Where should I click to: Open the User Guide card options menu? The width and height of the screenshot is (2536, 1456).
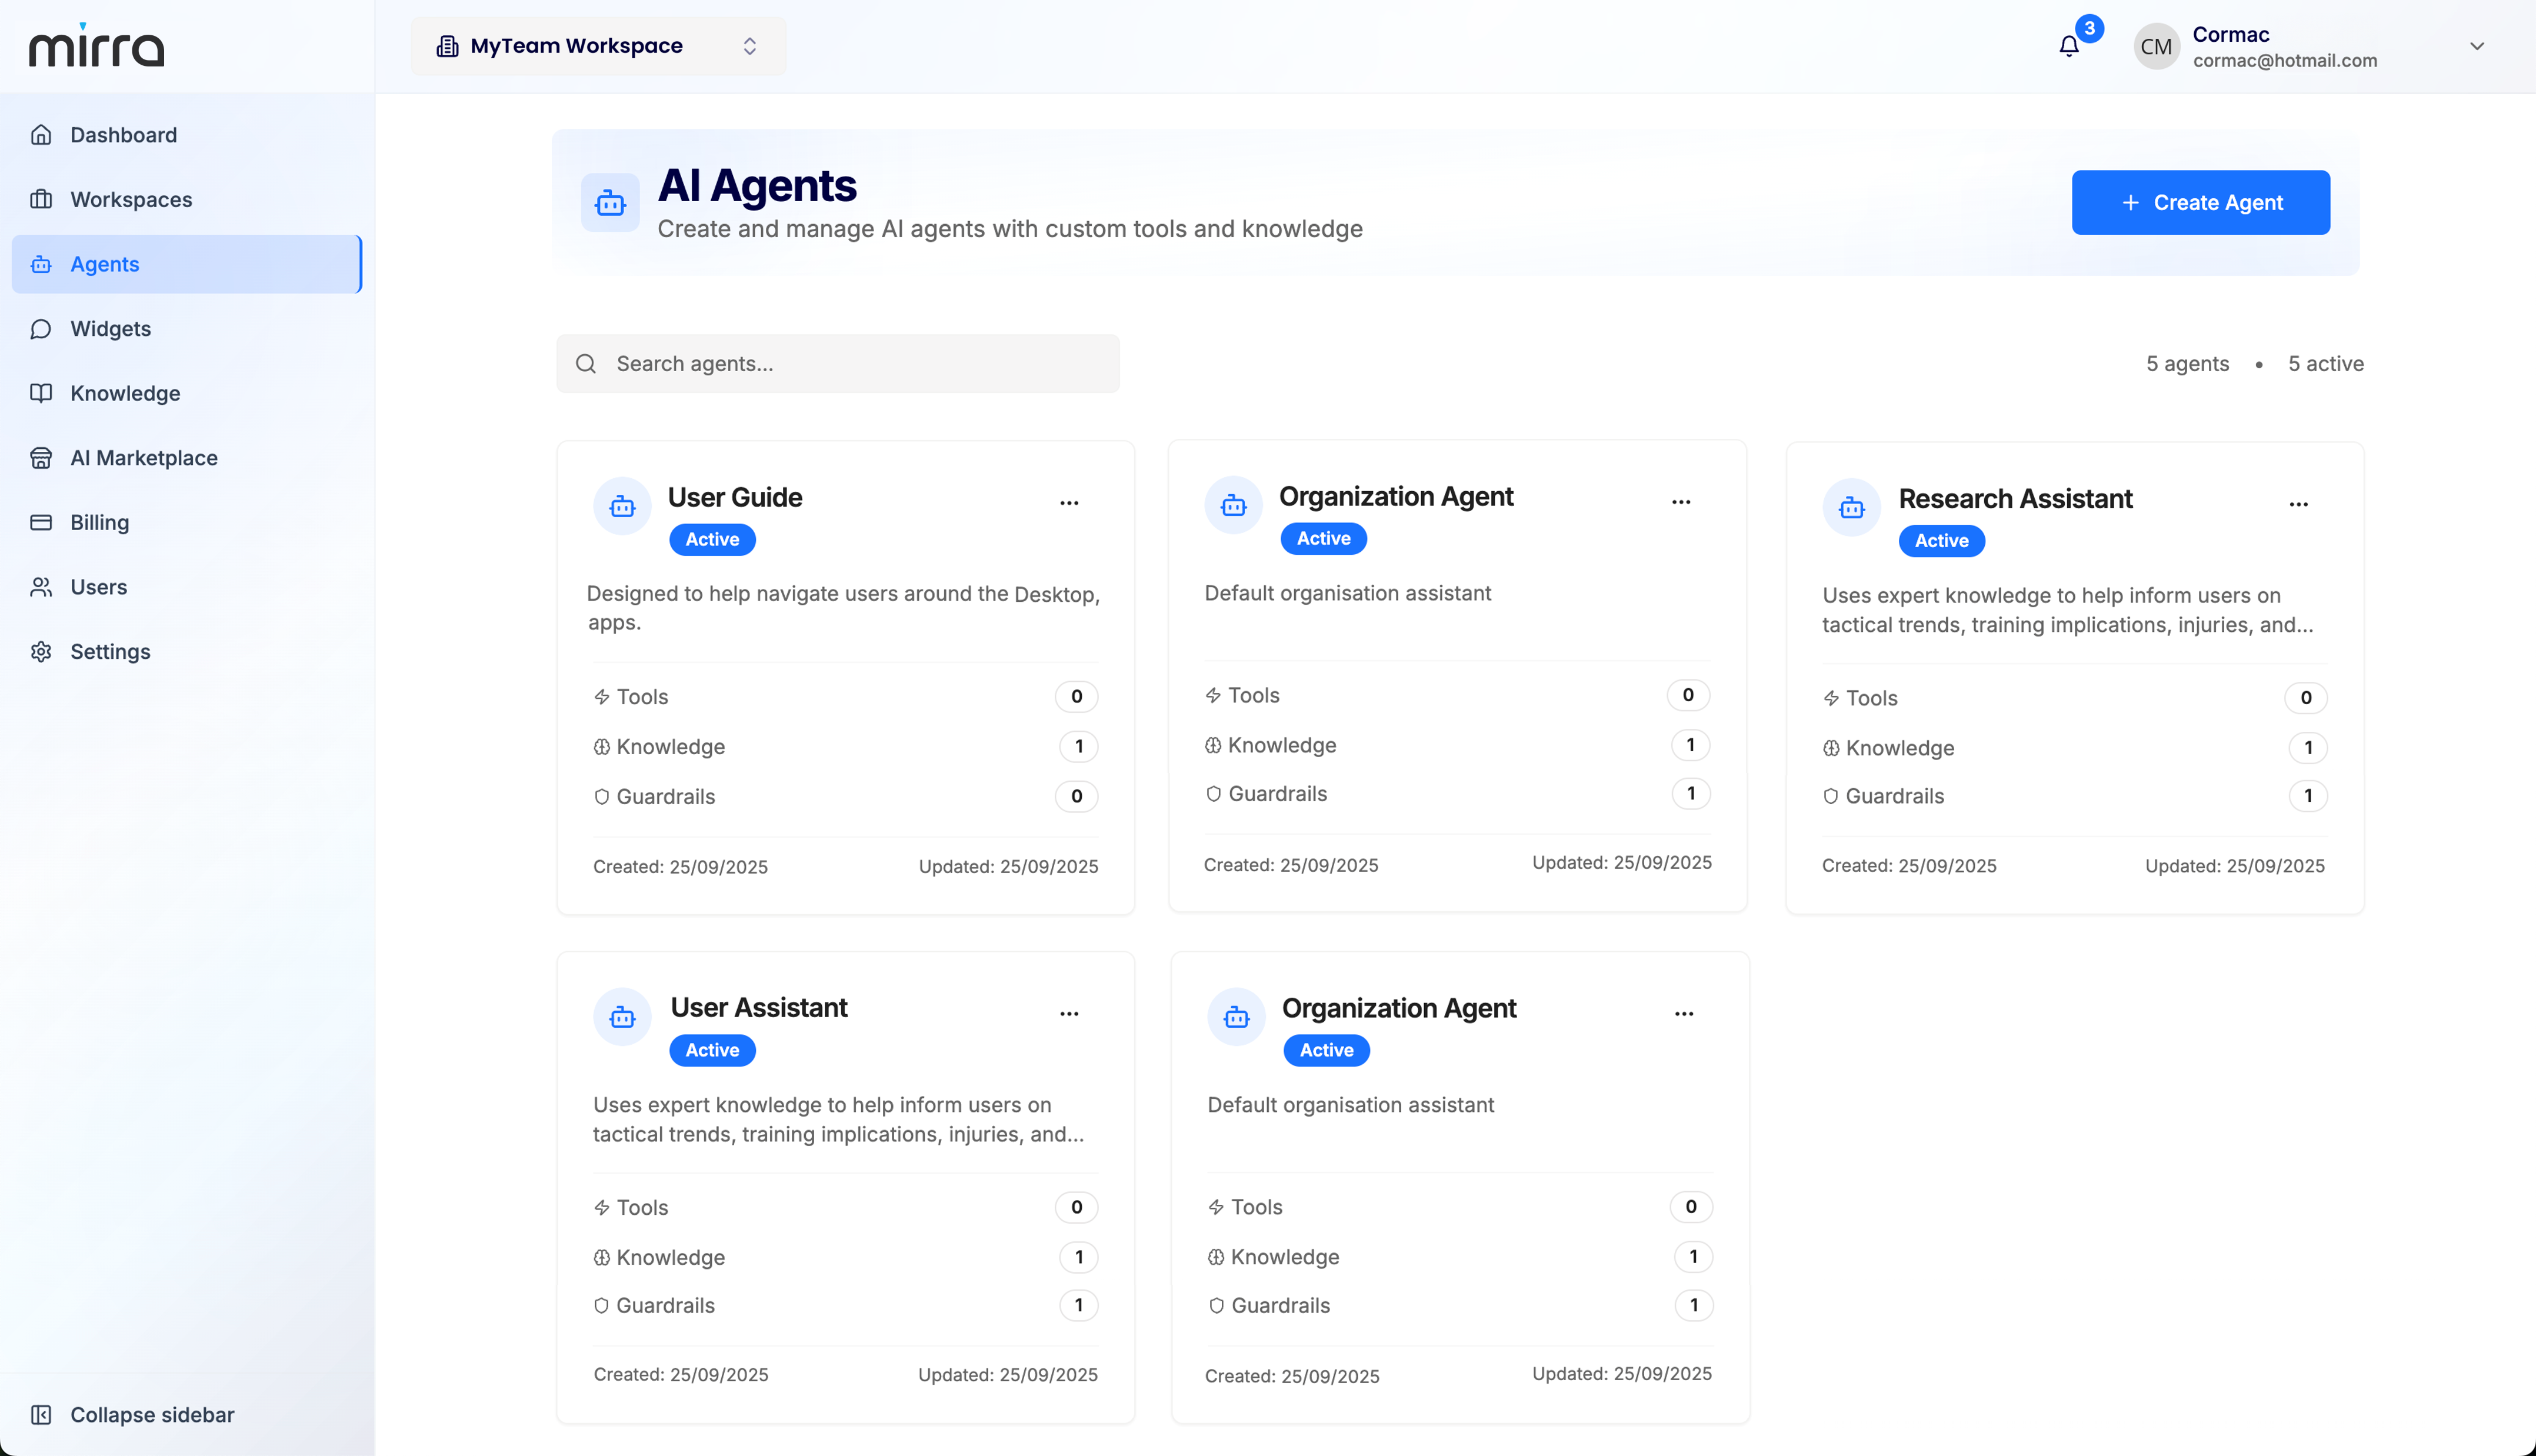click(1069, 503)
